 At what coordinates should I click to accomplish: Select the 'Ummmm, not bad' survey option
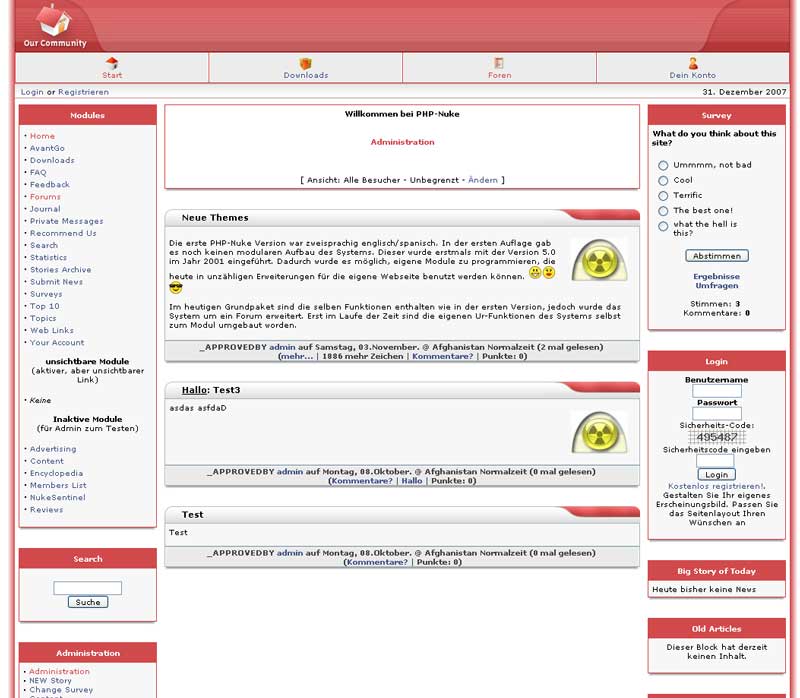pos(663,165)
